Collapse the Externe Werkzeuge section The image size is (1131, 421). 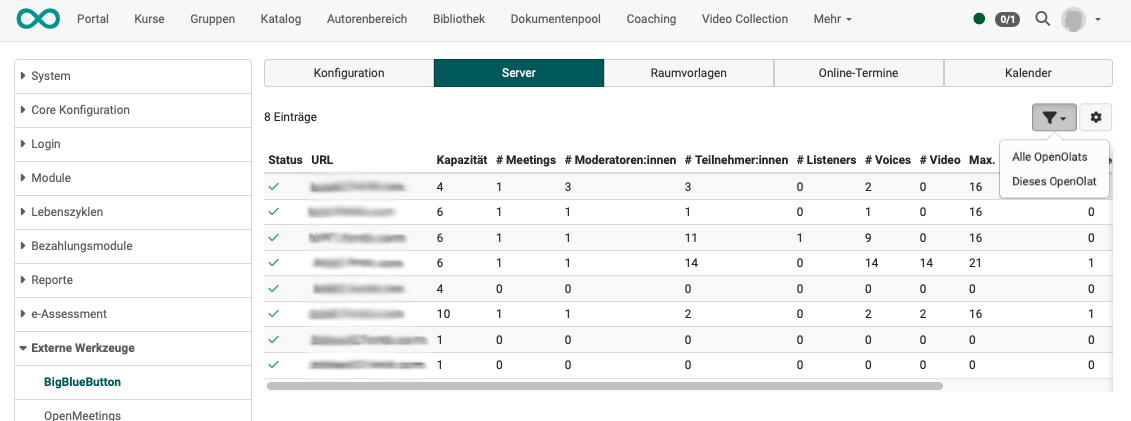click(82, 348)
